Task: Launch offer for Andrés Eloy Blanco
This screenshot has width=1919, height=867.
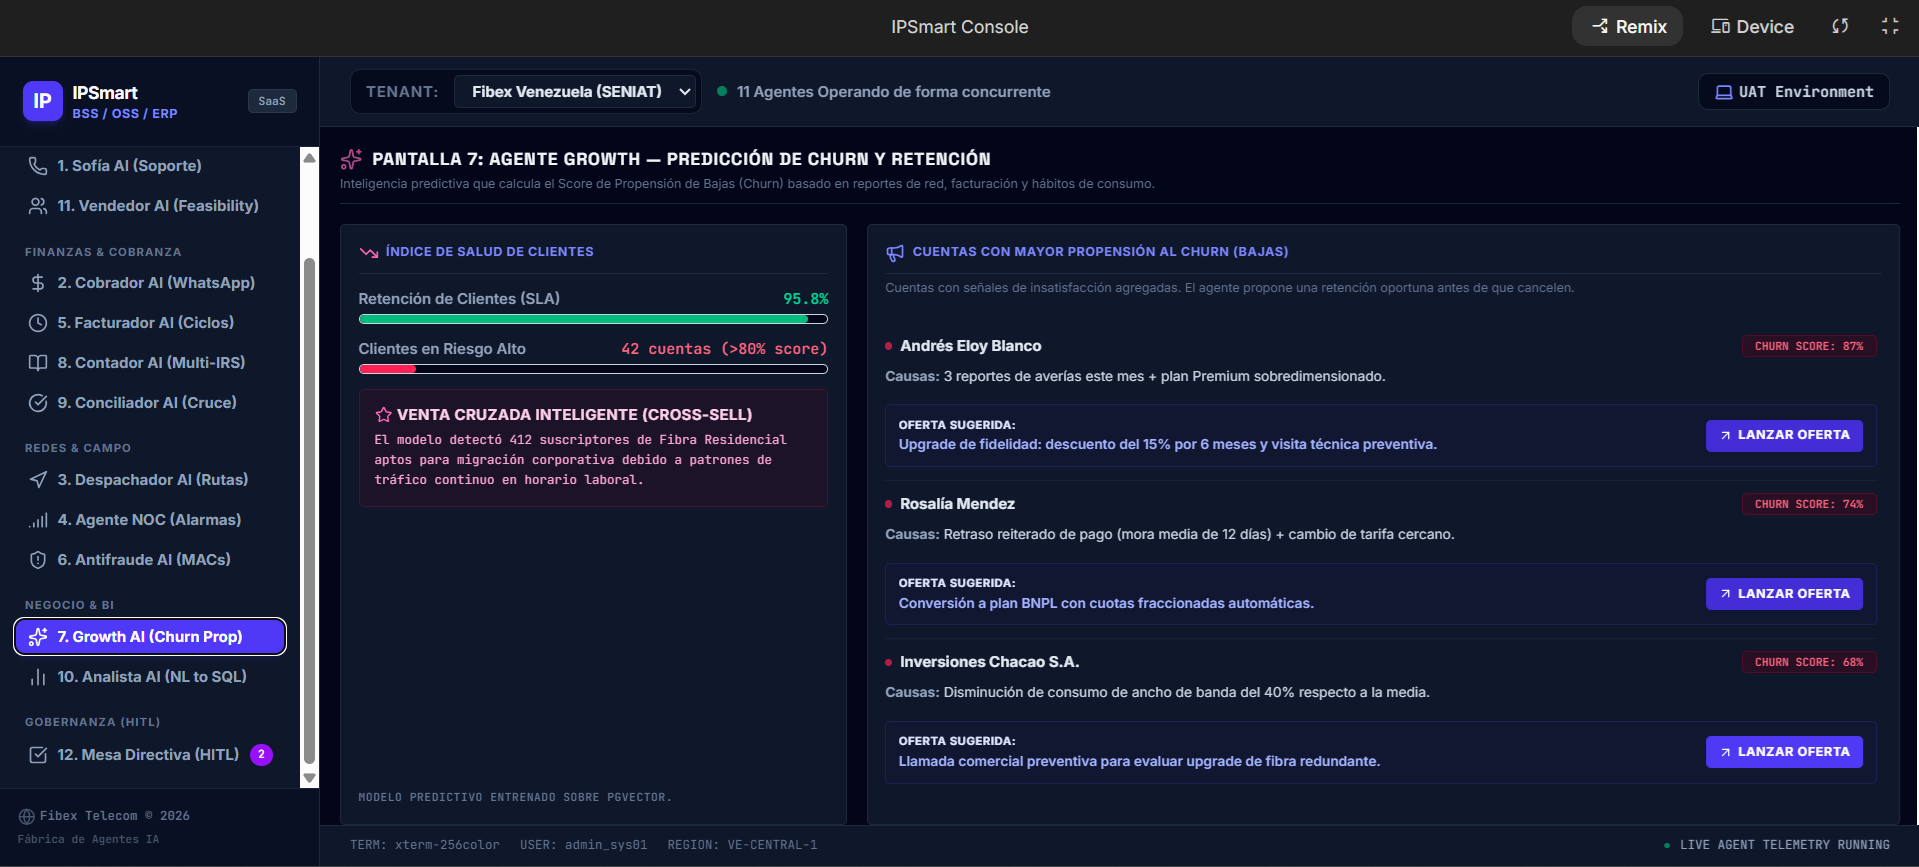Action: click(1784, 435)
